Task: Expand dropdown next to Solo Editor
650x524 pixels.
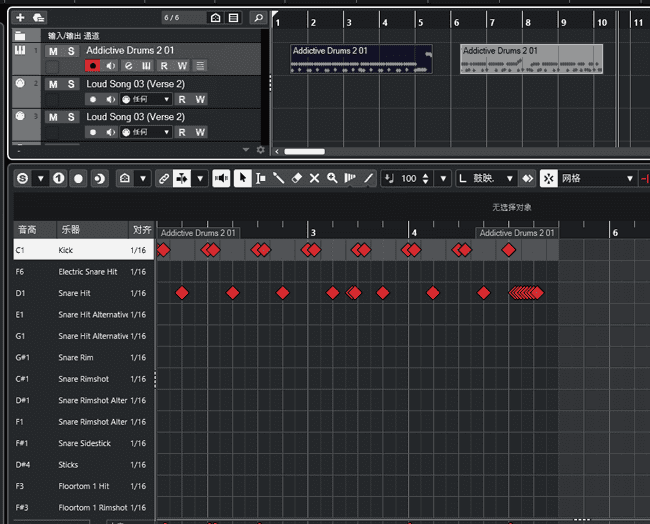Action: click(x=41, y=179)
